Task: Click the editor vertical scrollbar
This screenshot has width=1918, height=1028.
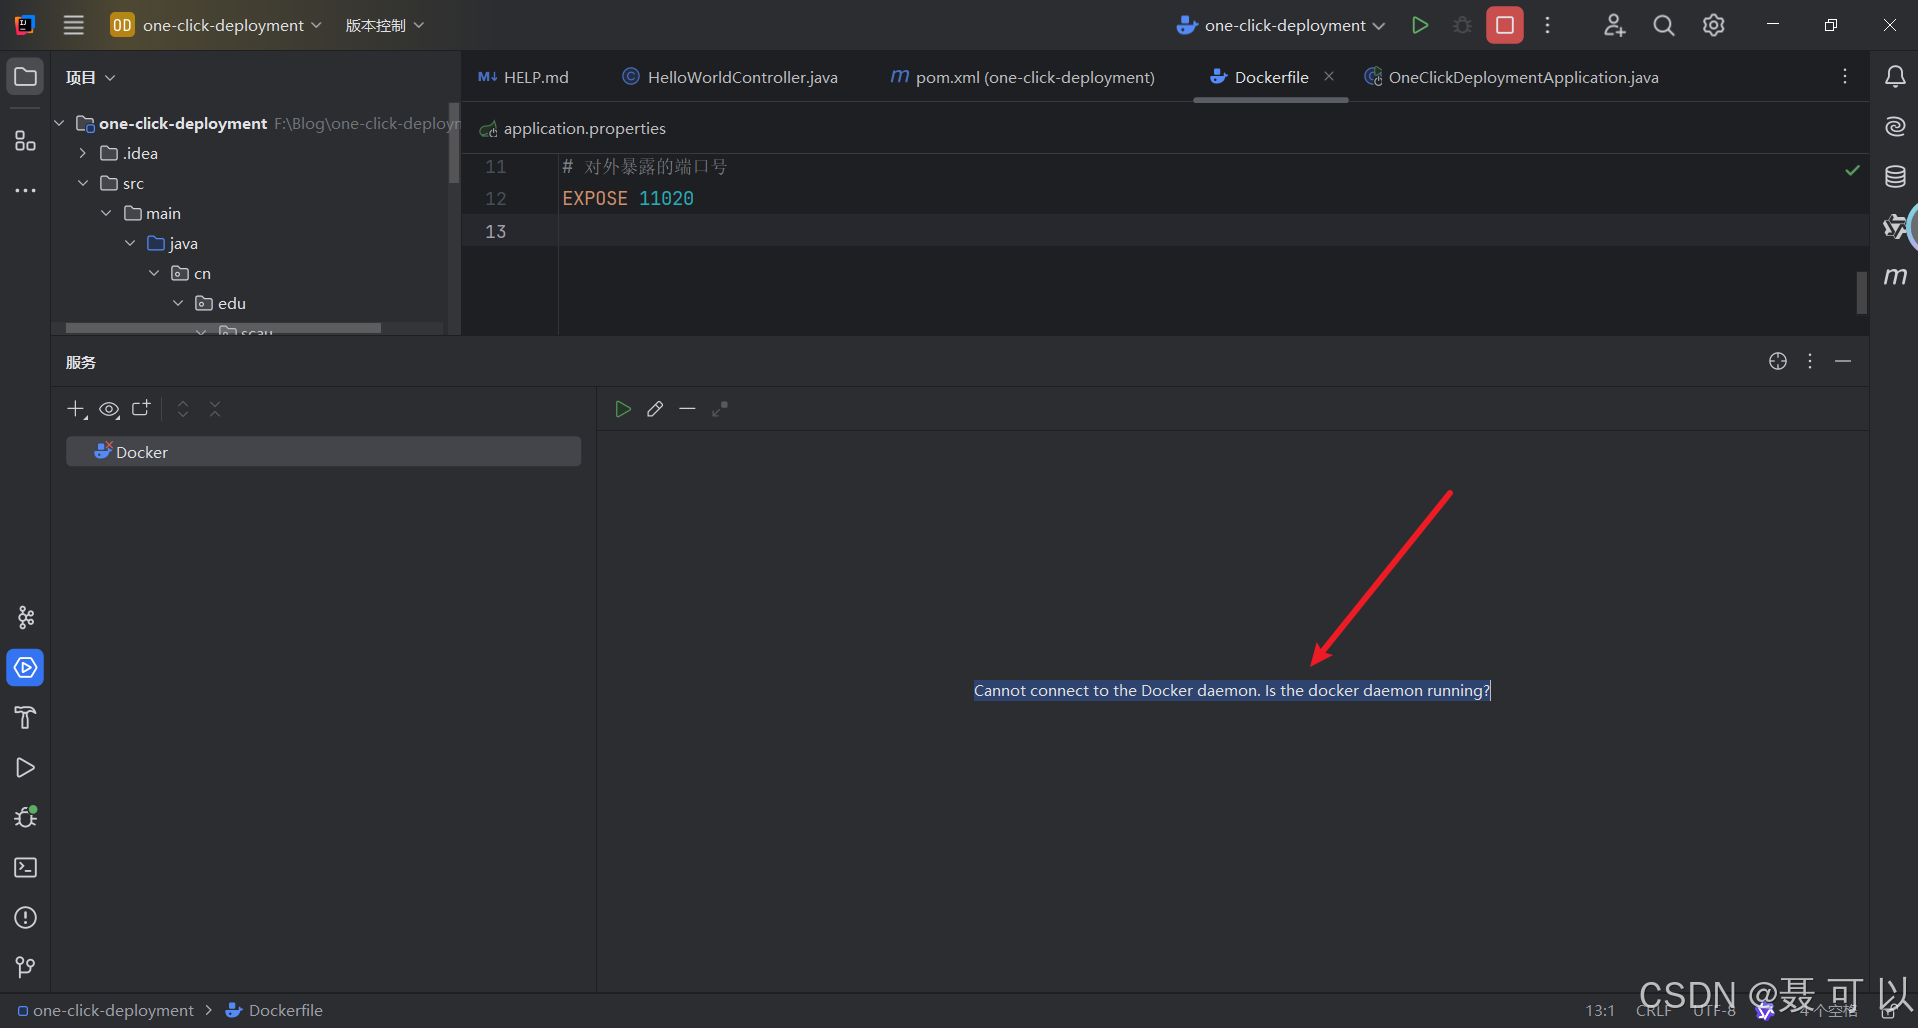Action: 1862,293
